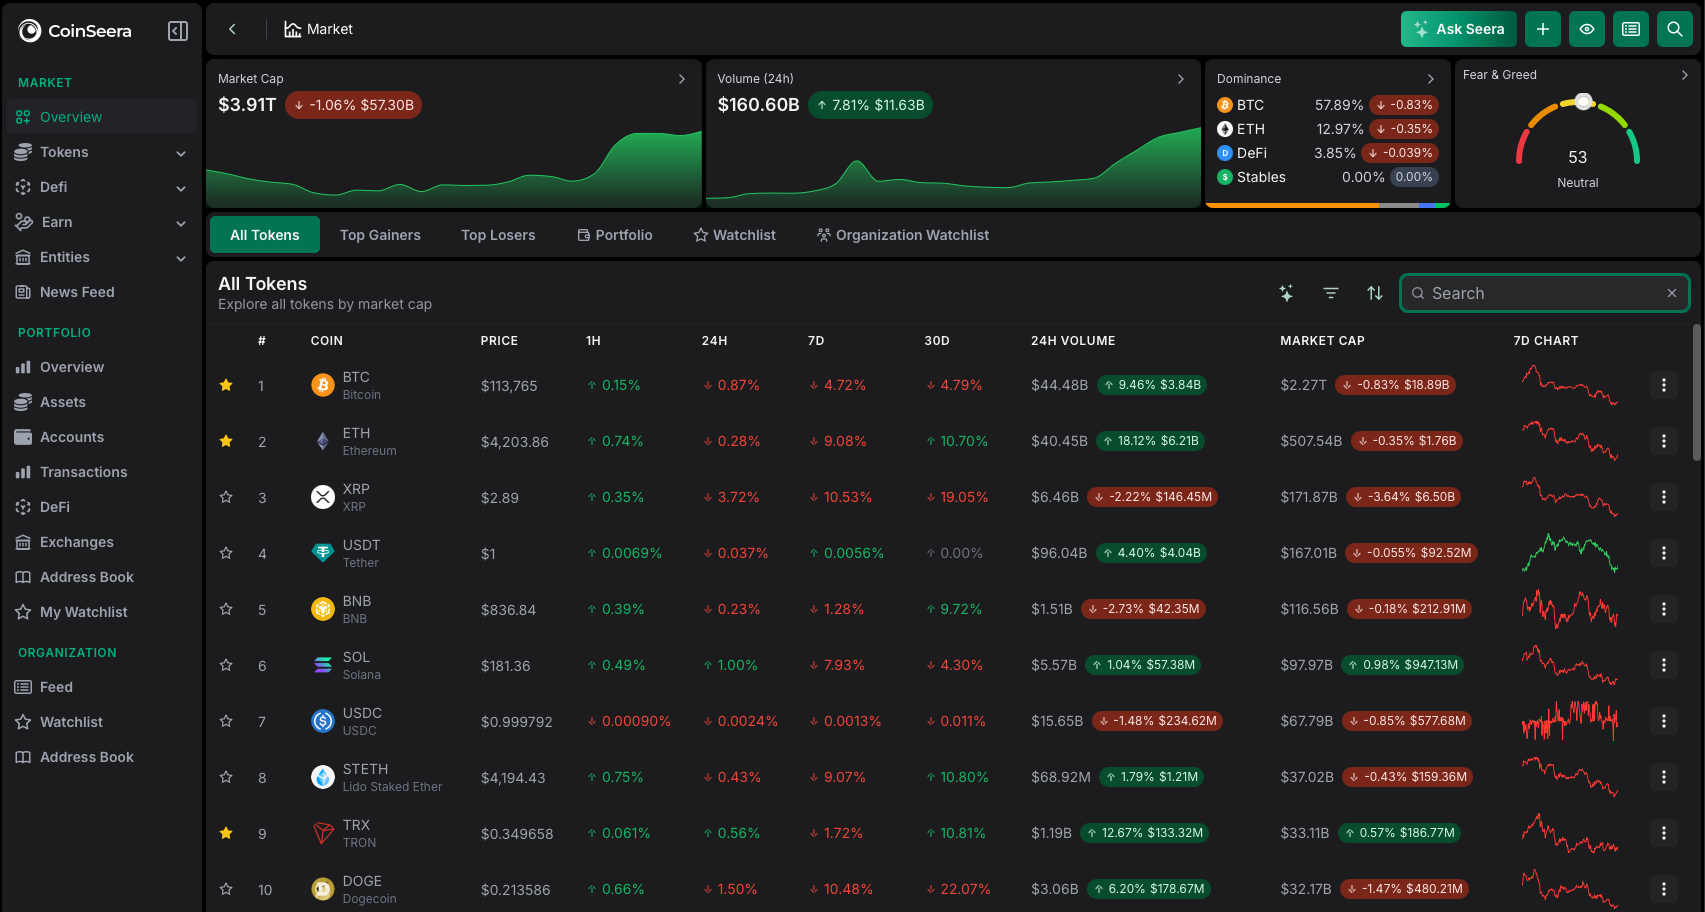Click the plus icon in top bar
Viewport: 1705px width, 912px height.
[1543, 29]
